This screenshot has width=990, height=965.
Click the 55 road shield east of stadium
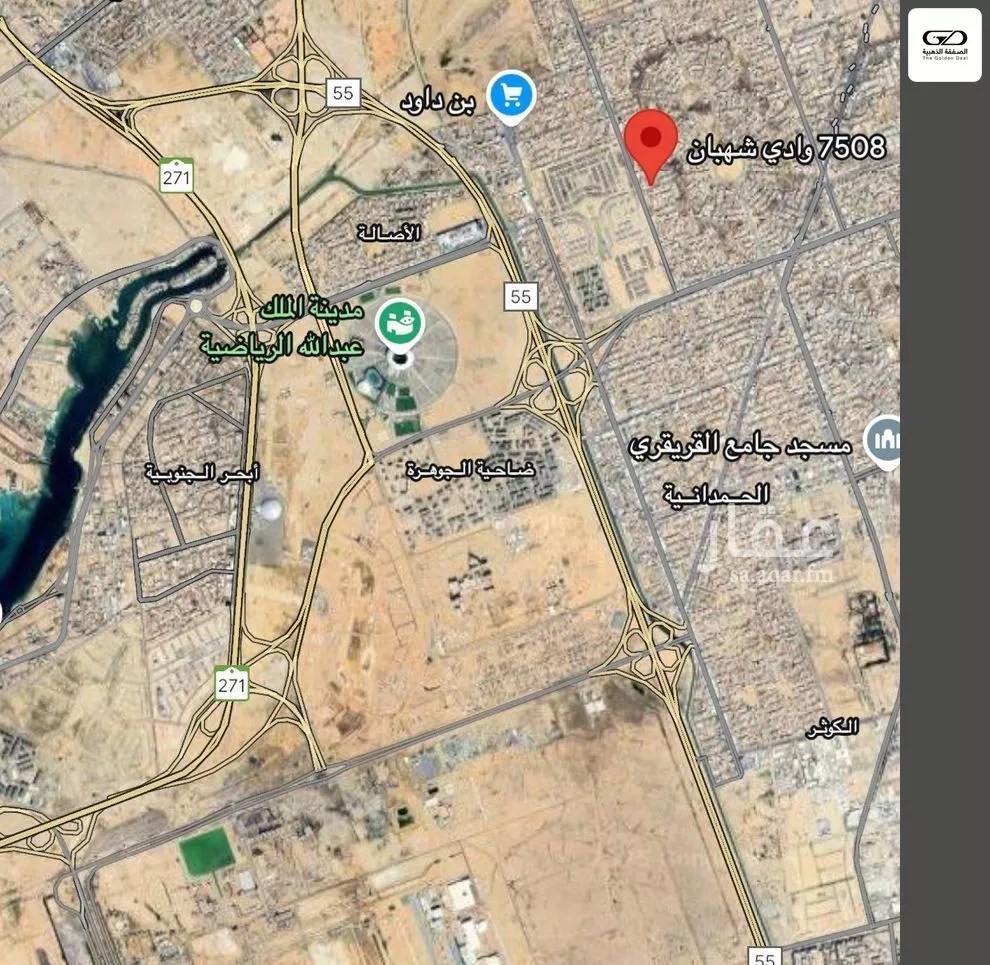pos(521,296)
